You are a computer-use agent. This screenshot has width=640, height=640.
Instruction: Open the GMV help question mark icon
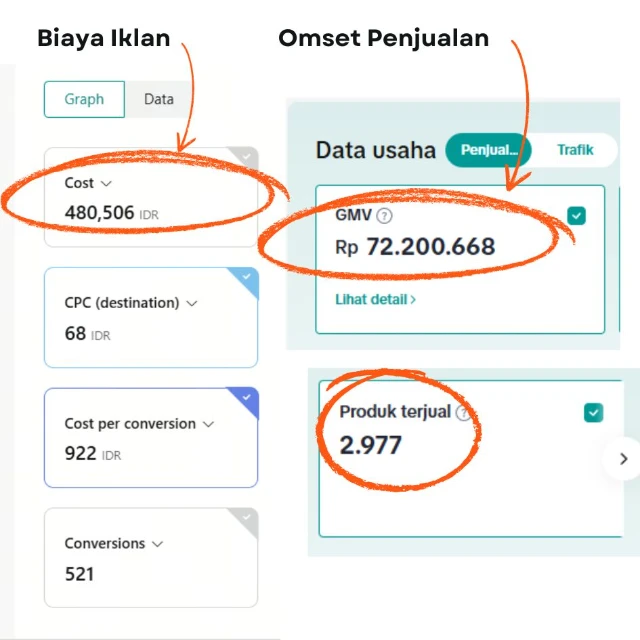(385, 215)
